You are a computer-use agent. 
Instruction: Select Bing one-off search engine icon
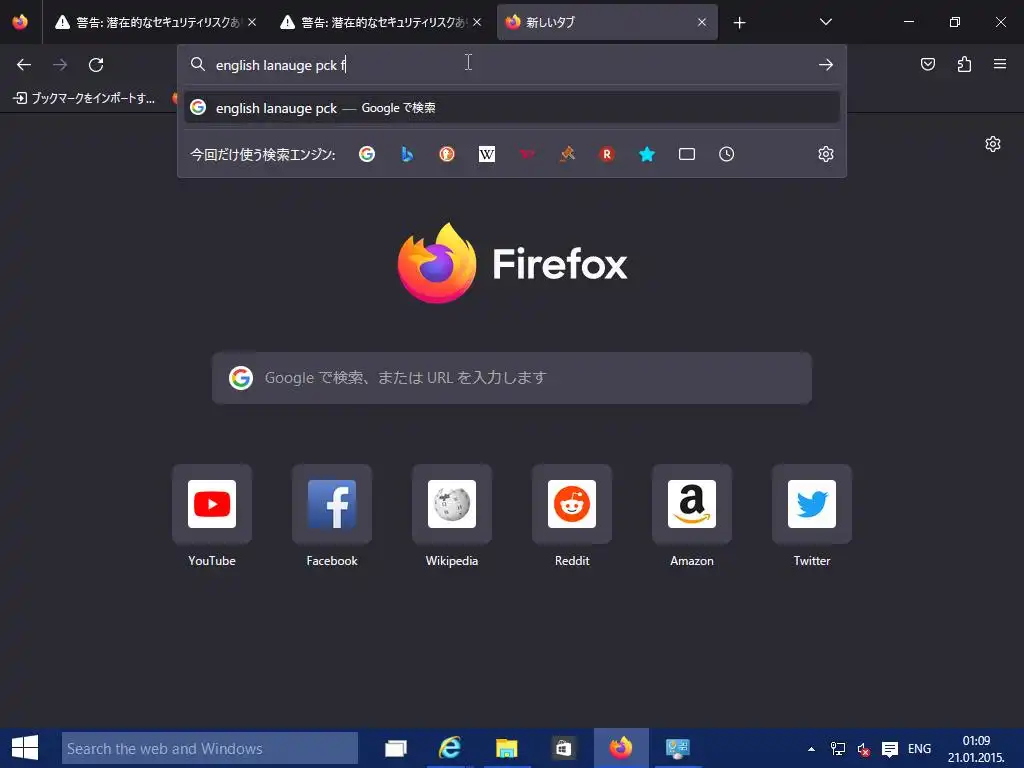[407, 154]
